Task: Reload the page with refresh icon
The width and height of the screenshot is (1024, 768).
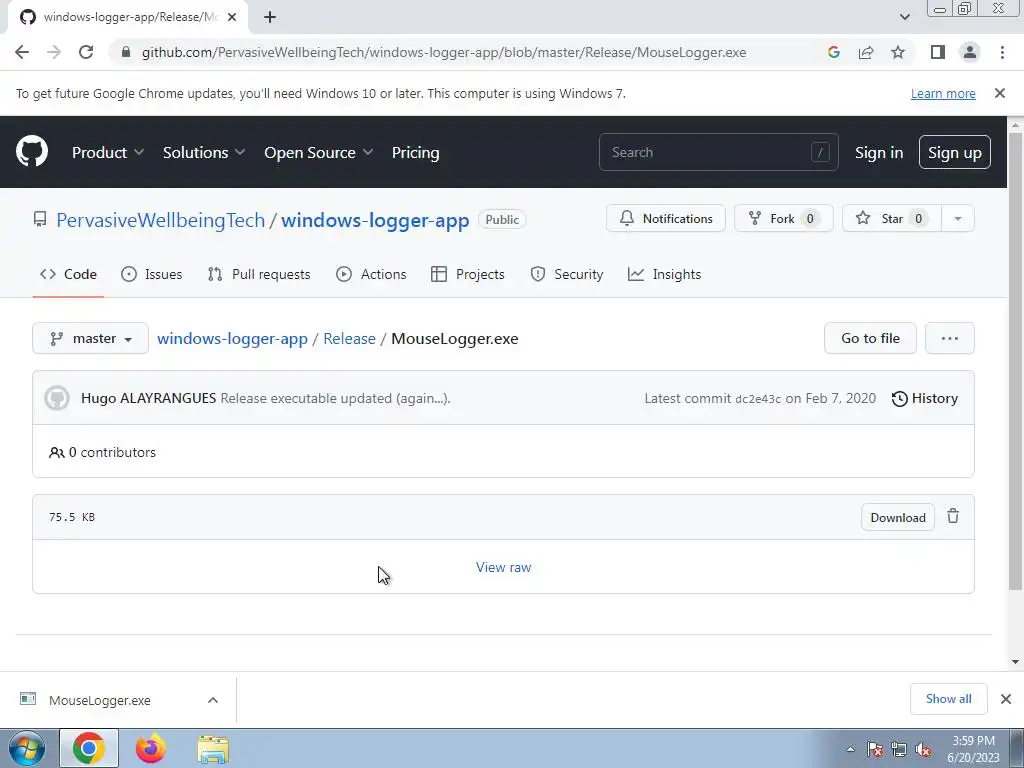Action: pyautogui.click(x=86, y=52)
